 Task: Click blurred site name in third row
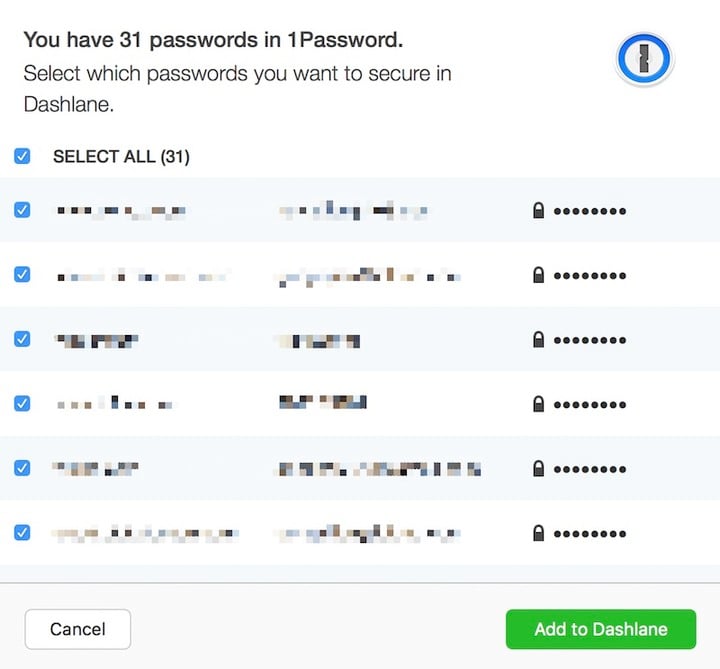coord(96,340)
